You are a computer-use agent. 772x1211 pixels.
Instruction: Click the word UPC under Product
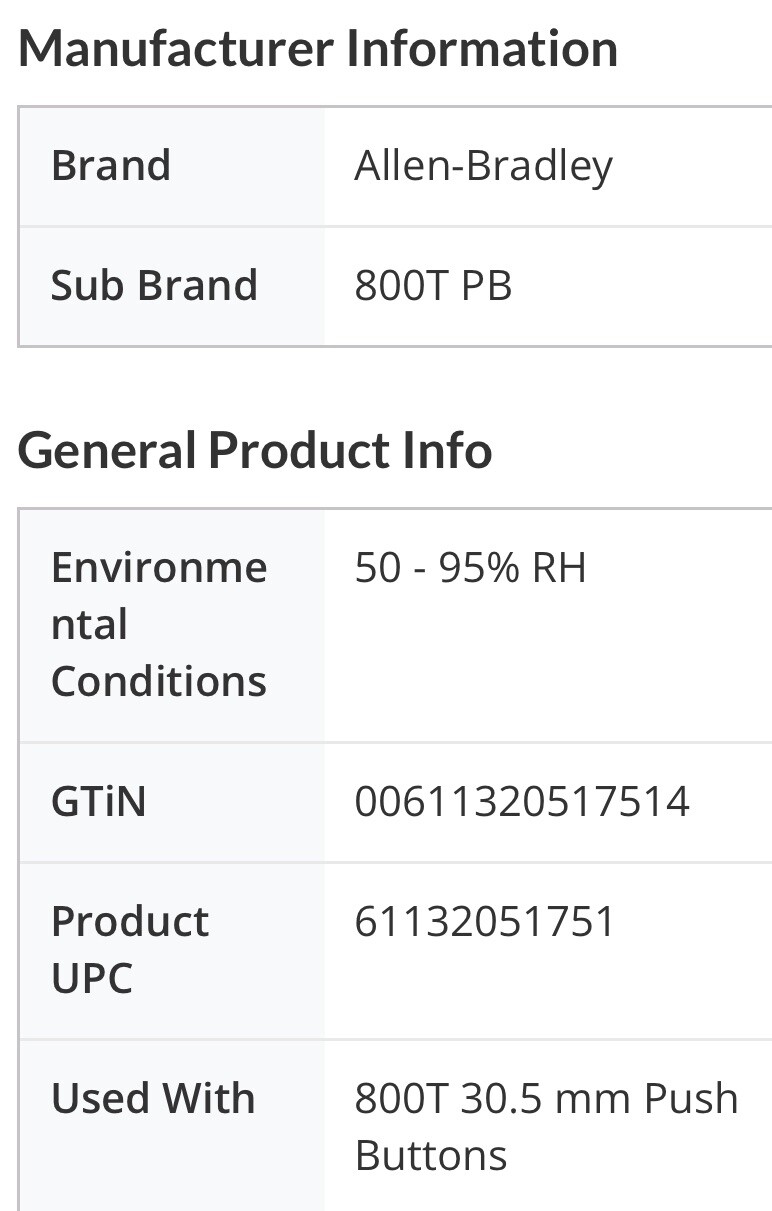click(x=92, y=979)
